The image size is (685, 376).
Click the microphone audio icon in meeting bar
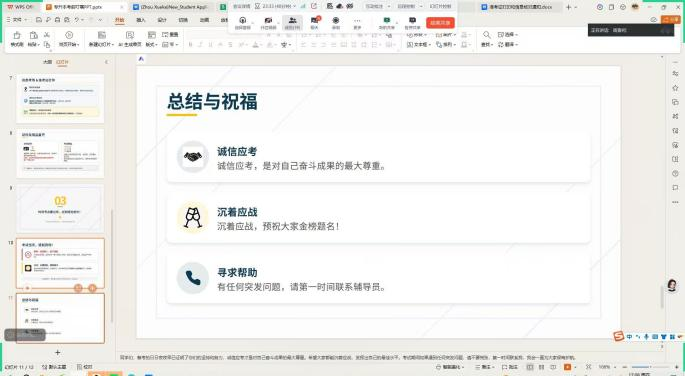242,21
